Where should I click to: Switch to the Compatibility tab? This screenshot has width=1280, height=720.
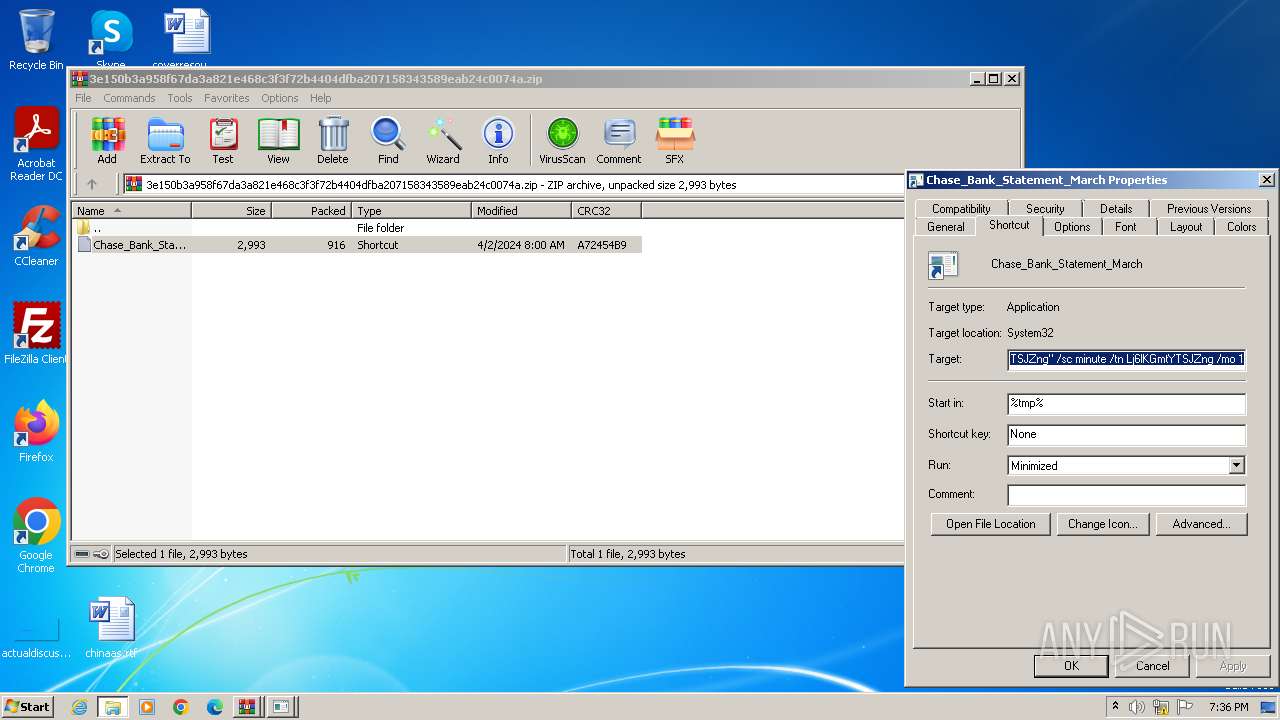coord(961,208)
